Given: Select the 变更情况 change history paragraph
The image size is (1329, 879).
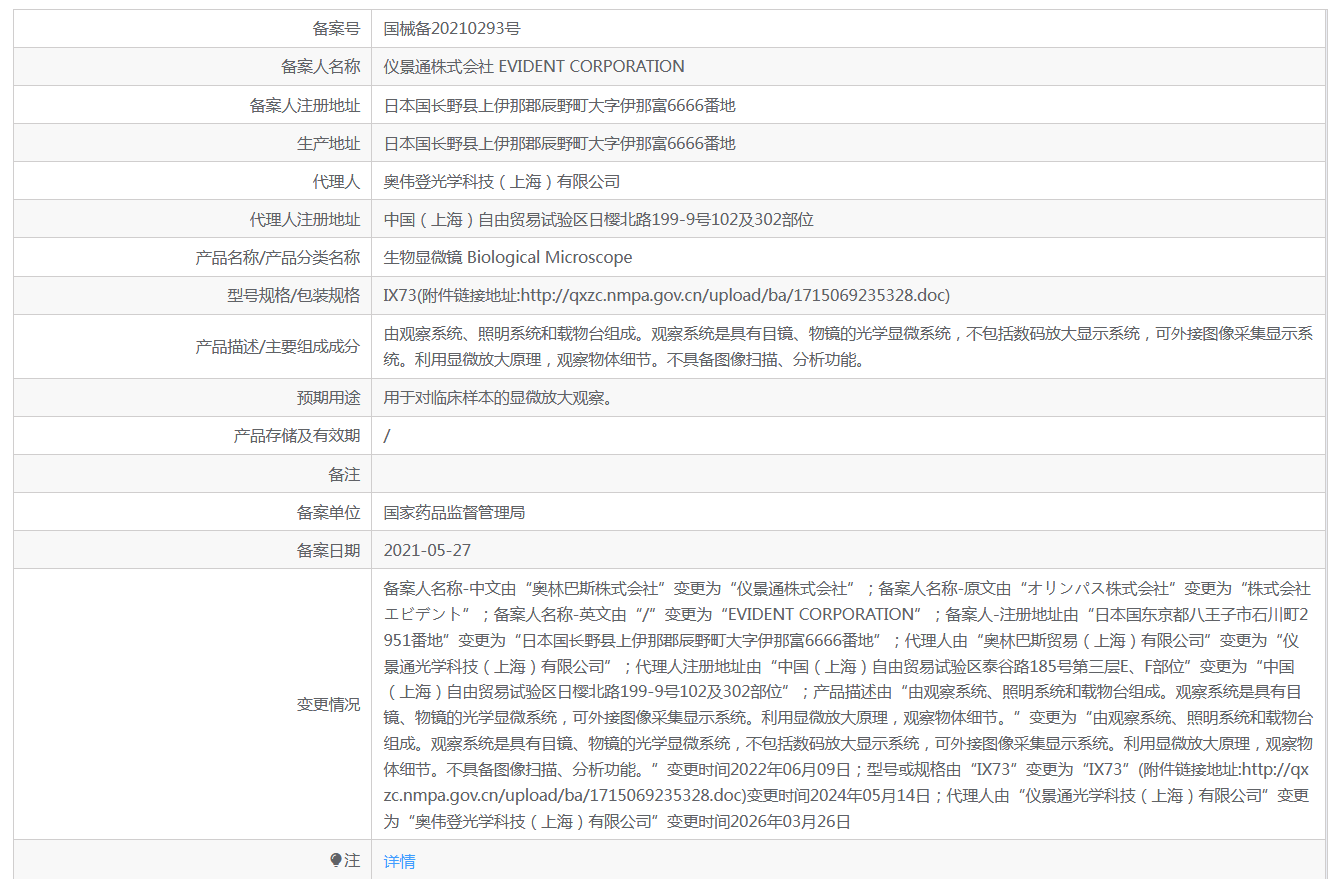Looking at the screenshot, I should tap(848, 704).
